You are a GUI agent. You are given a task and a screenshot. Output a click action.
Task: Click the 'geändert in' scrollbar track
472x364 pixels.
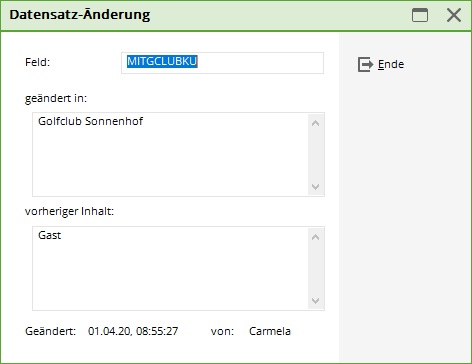(315, 155)
